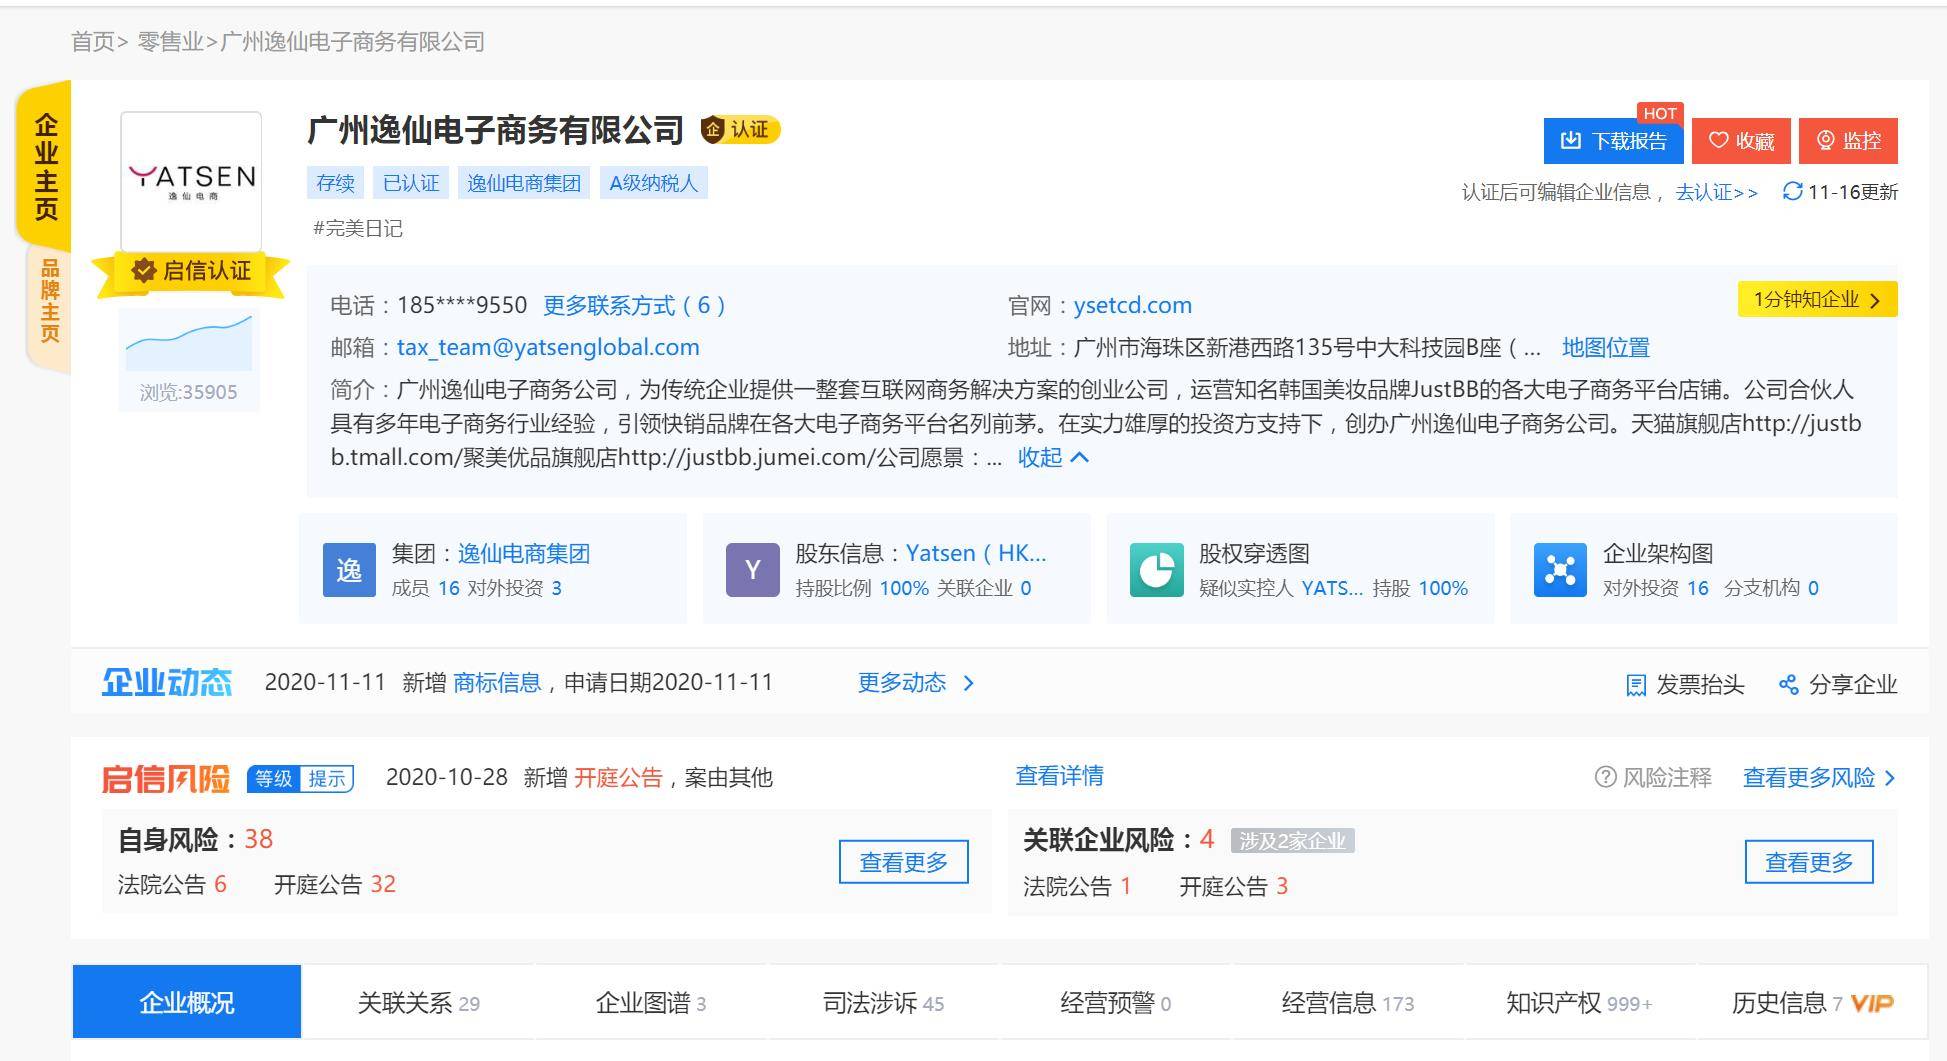
Task: Click 法院公告 6 under 自身风险
Action: pos(172,884)
